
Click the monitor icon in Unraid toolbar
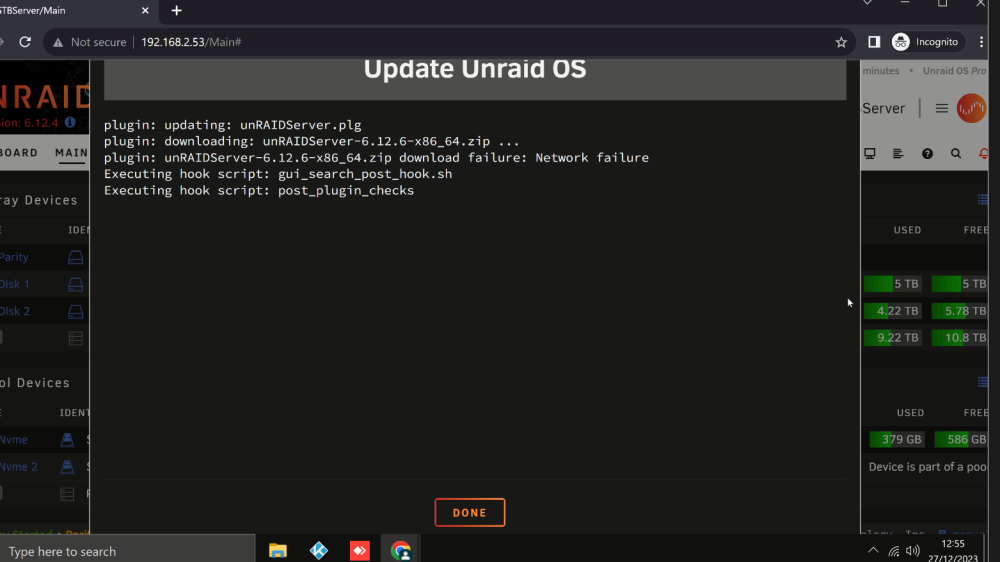click(x=870, y=154)
